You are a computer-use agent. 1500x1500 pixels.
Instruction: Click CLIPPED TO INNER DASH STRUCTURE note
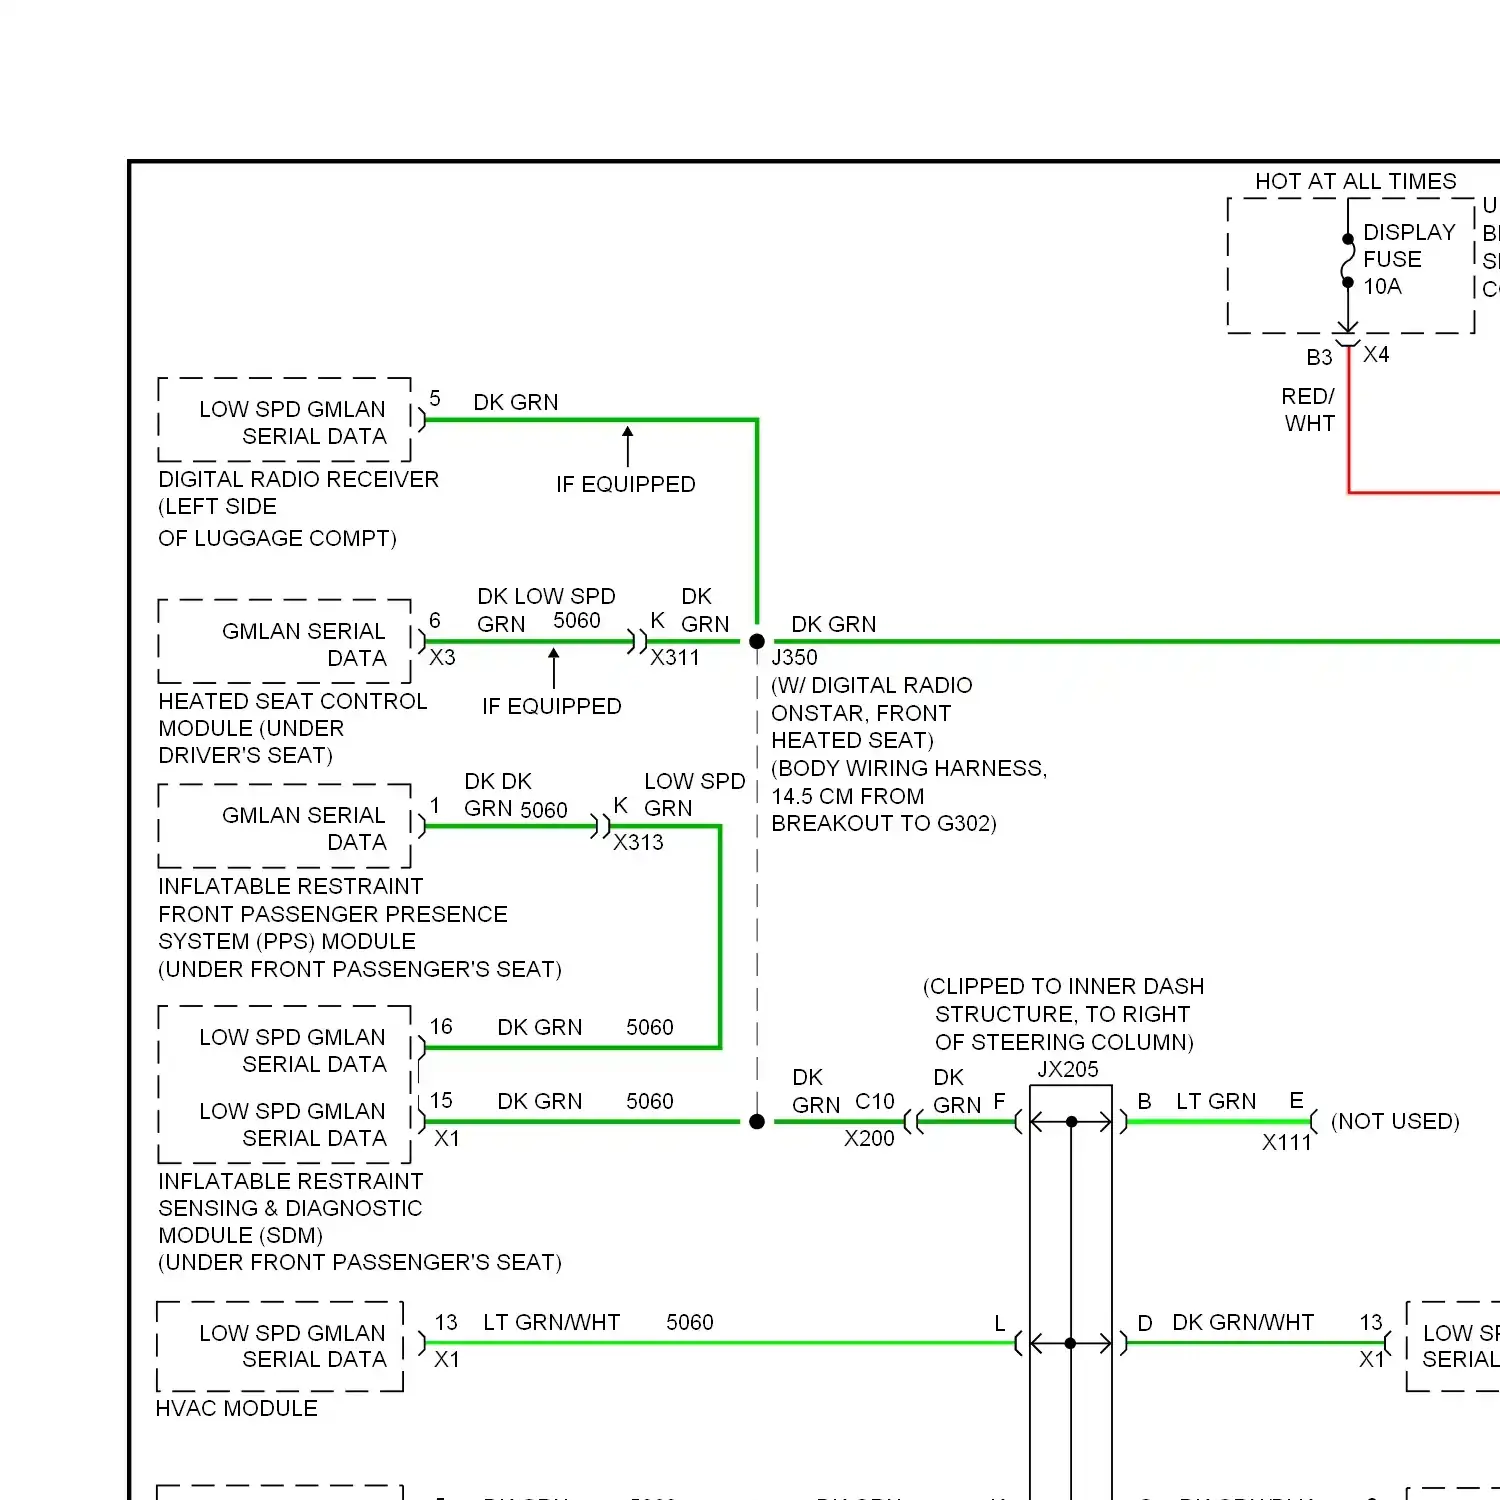pos(1063,1014)
